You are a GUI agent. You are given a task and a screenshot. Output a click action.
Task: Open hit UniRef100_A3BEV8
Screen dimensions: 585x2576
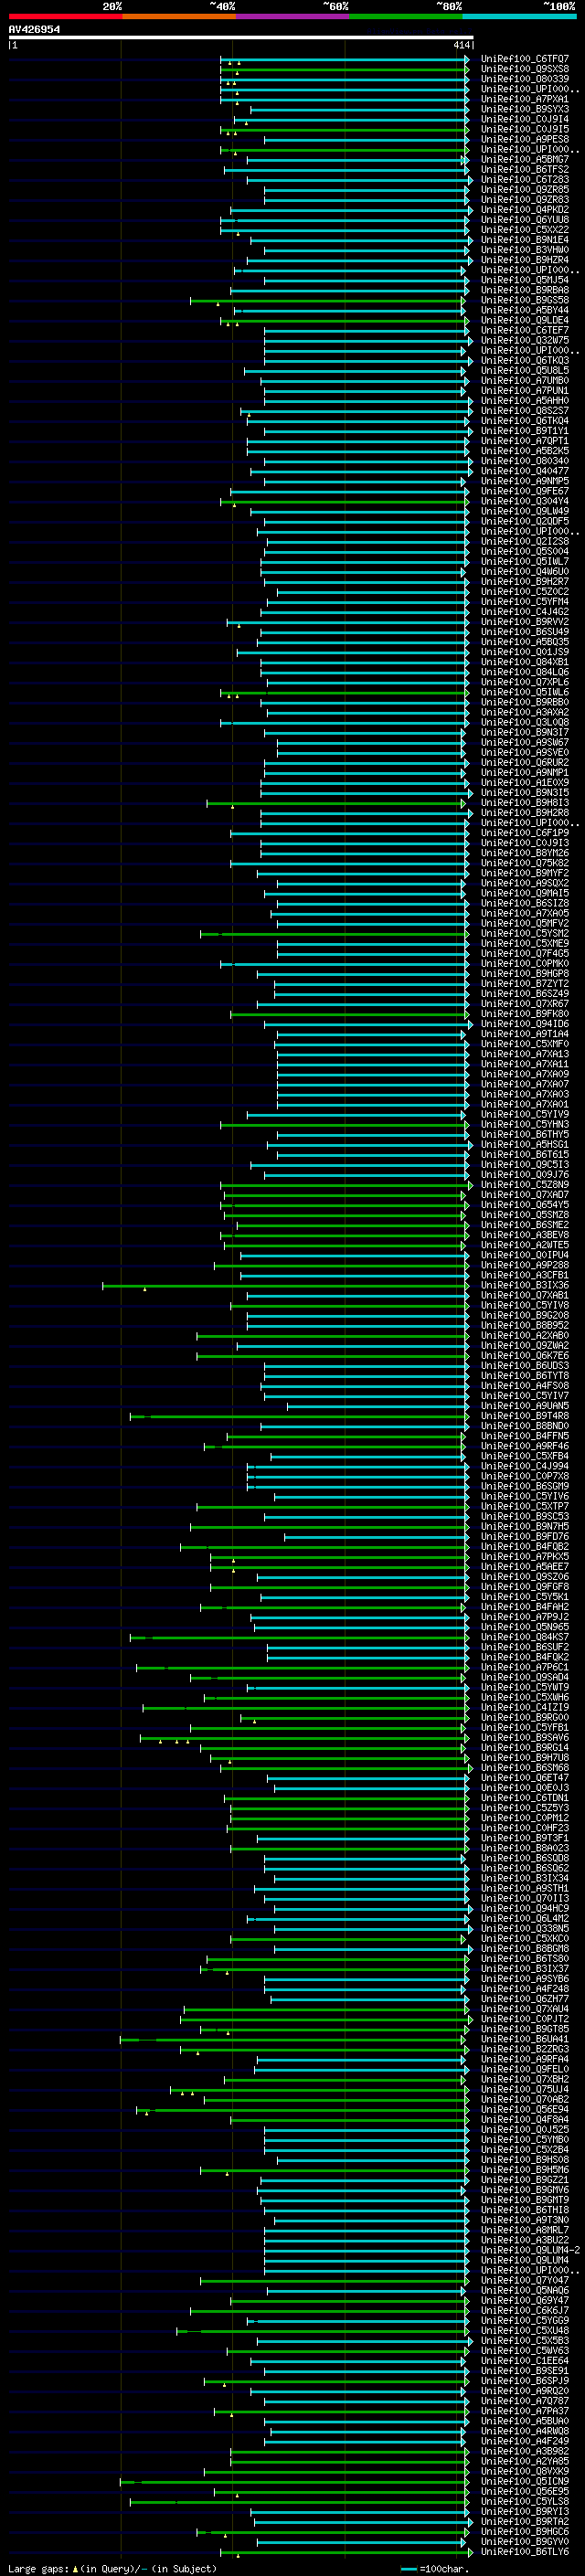pyautogui.click(x=524, y=1235)
